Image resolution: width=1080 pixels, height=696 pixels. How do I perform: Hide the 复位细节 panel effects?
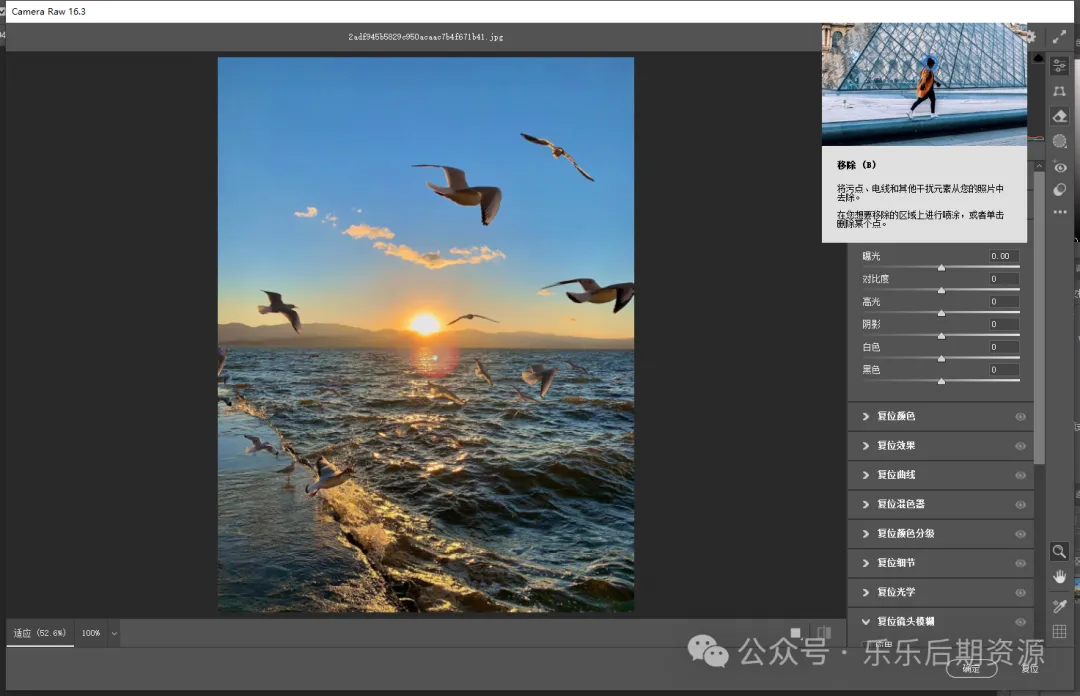[1020, 563]
